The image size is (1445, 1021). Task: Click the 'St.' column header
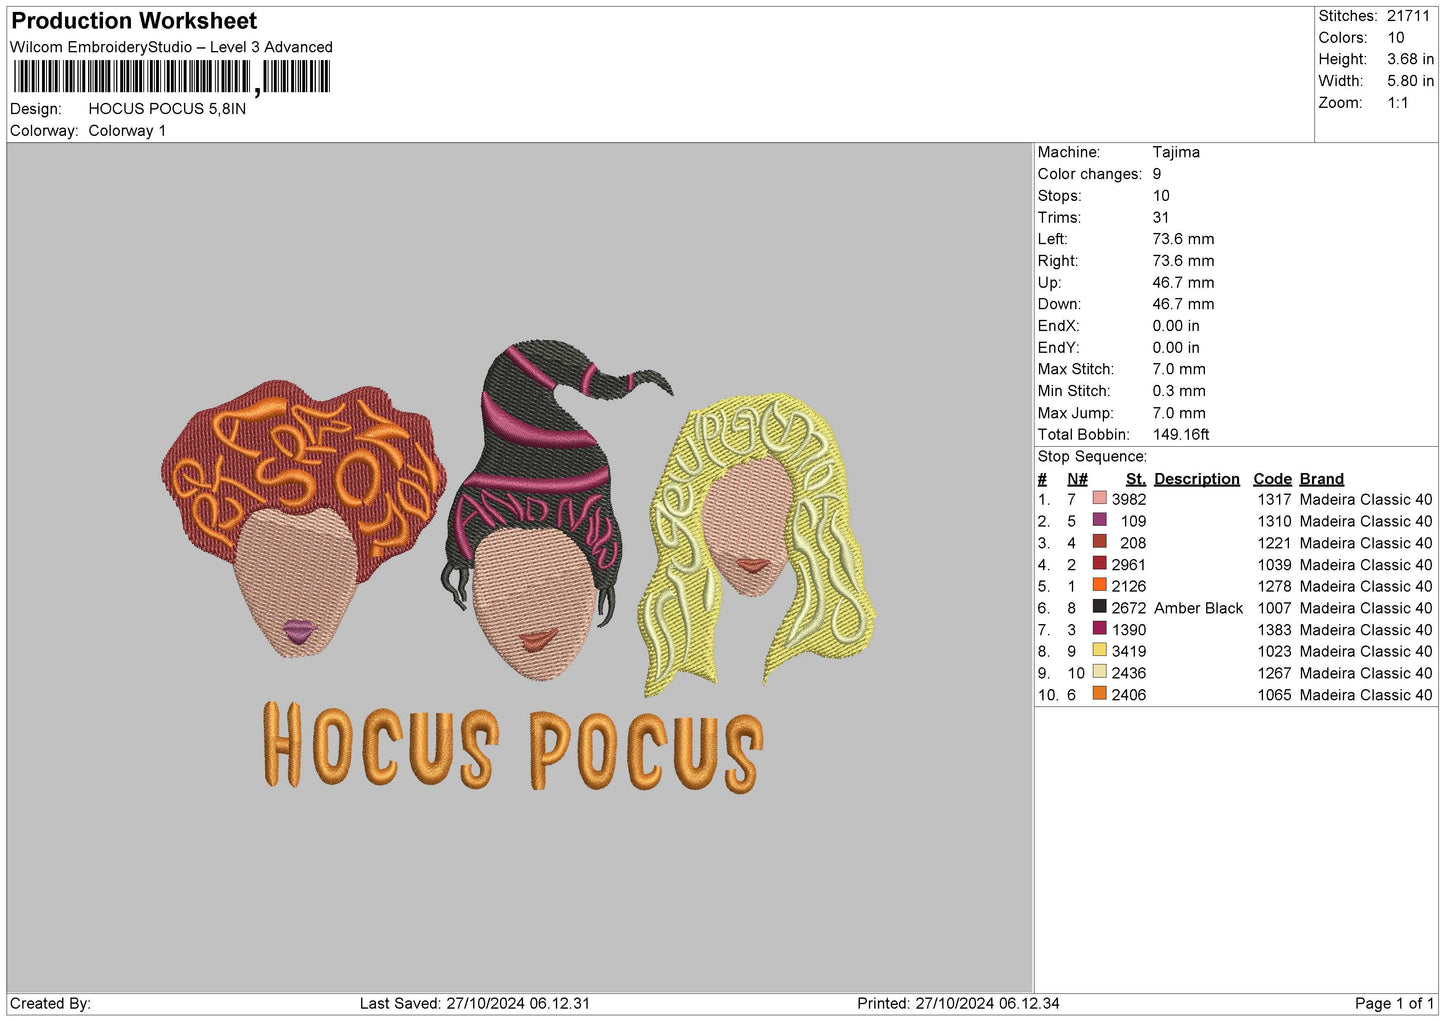pyautogui.click(x=1136, y=479)
